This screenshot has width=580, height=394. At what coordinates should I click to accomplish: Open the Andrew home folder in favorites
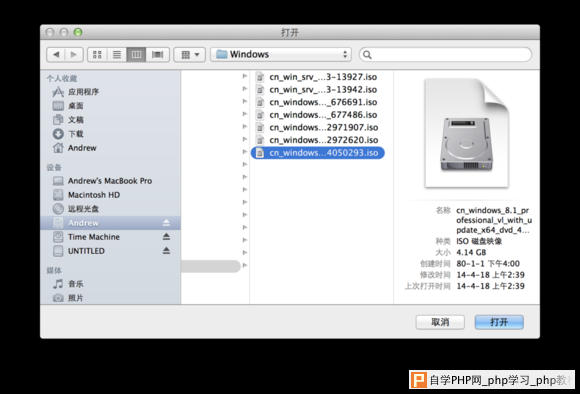[110, 148]
